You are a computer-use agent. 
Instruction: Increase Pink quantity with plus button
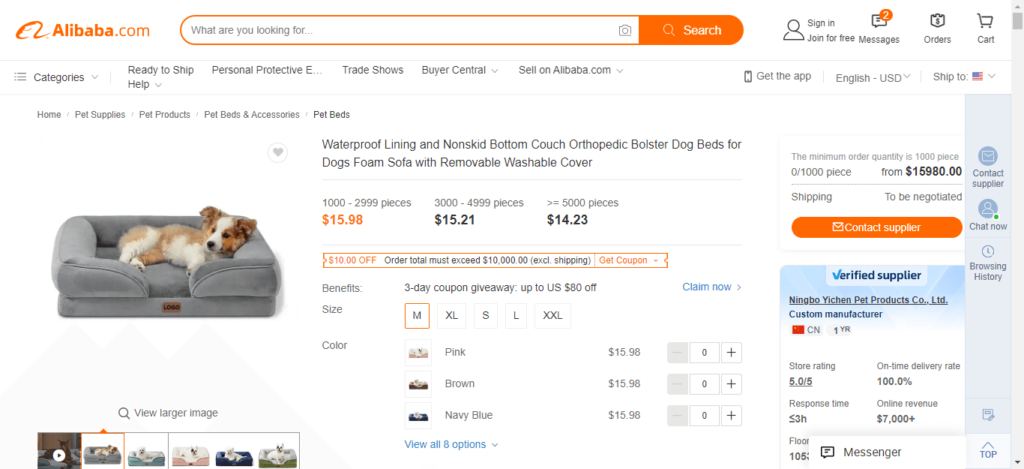(x=731, y=353)
